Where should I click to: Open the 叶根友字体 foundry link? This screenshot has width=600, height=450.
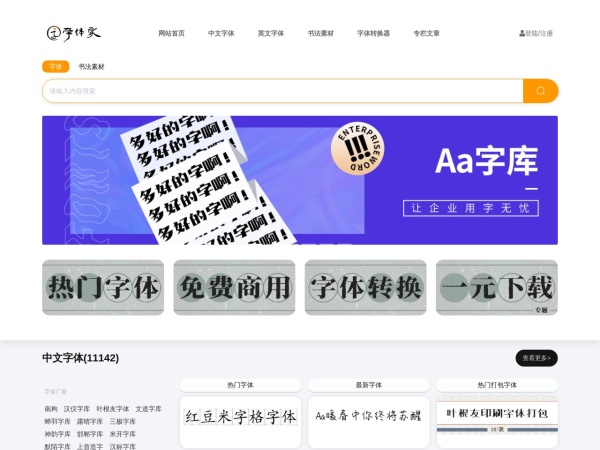(112, 409)
